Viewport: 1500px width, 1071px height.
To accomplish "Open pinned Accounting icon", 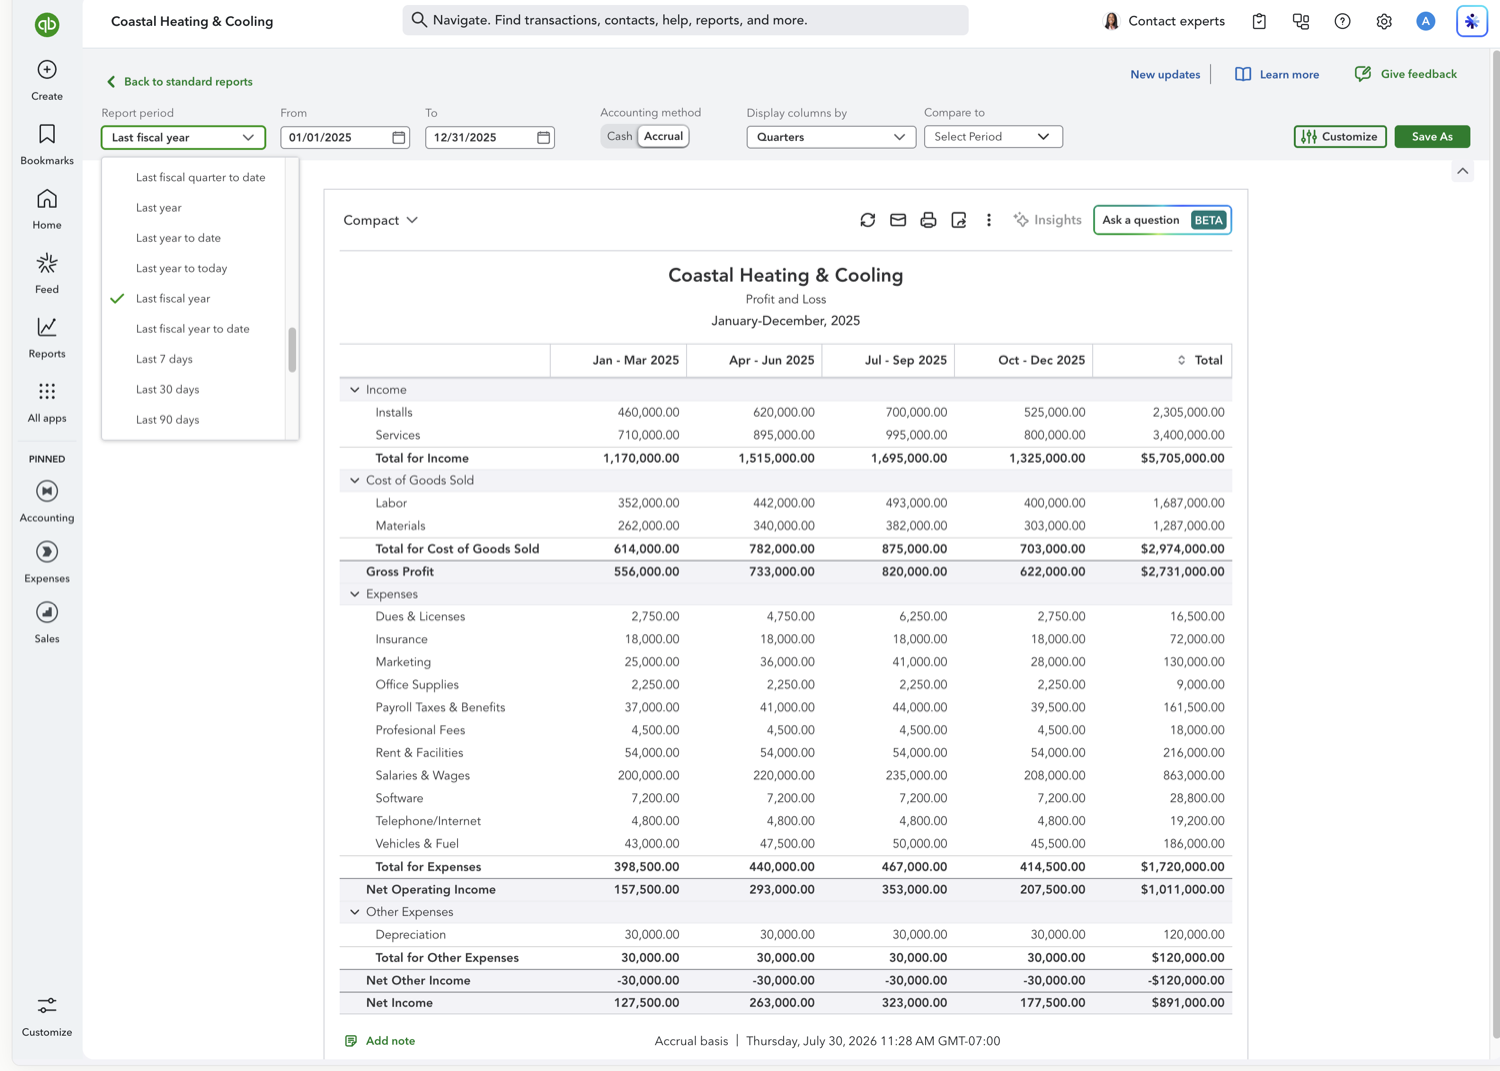I will tap(47, 491).
